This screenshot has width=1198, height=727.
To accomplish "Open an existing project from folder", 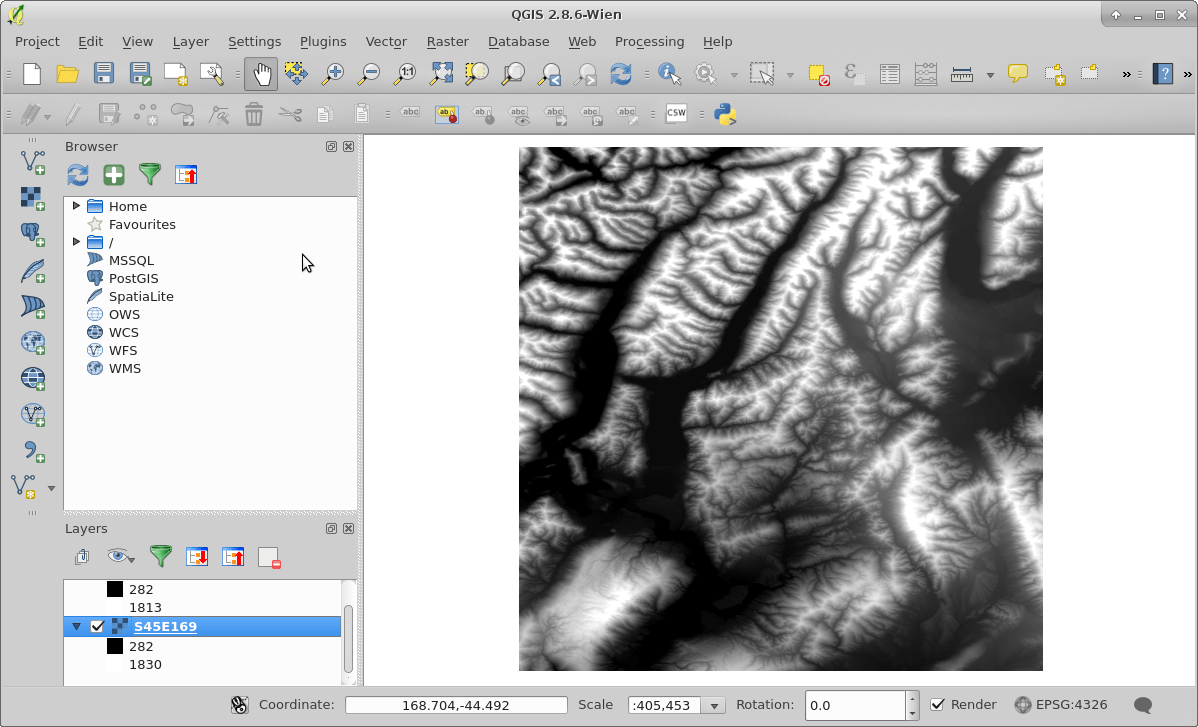I will [67, 74].
